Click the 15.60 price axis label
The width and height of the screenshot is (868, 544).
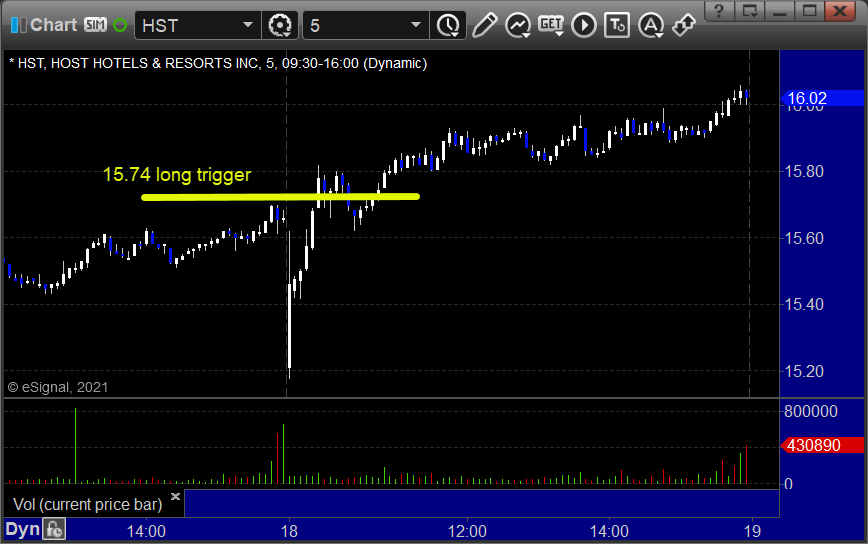tap(804, 239)
